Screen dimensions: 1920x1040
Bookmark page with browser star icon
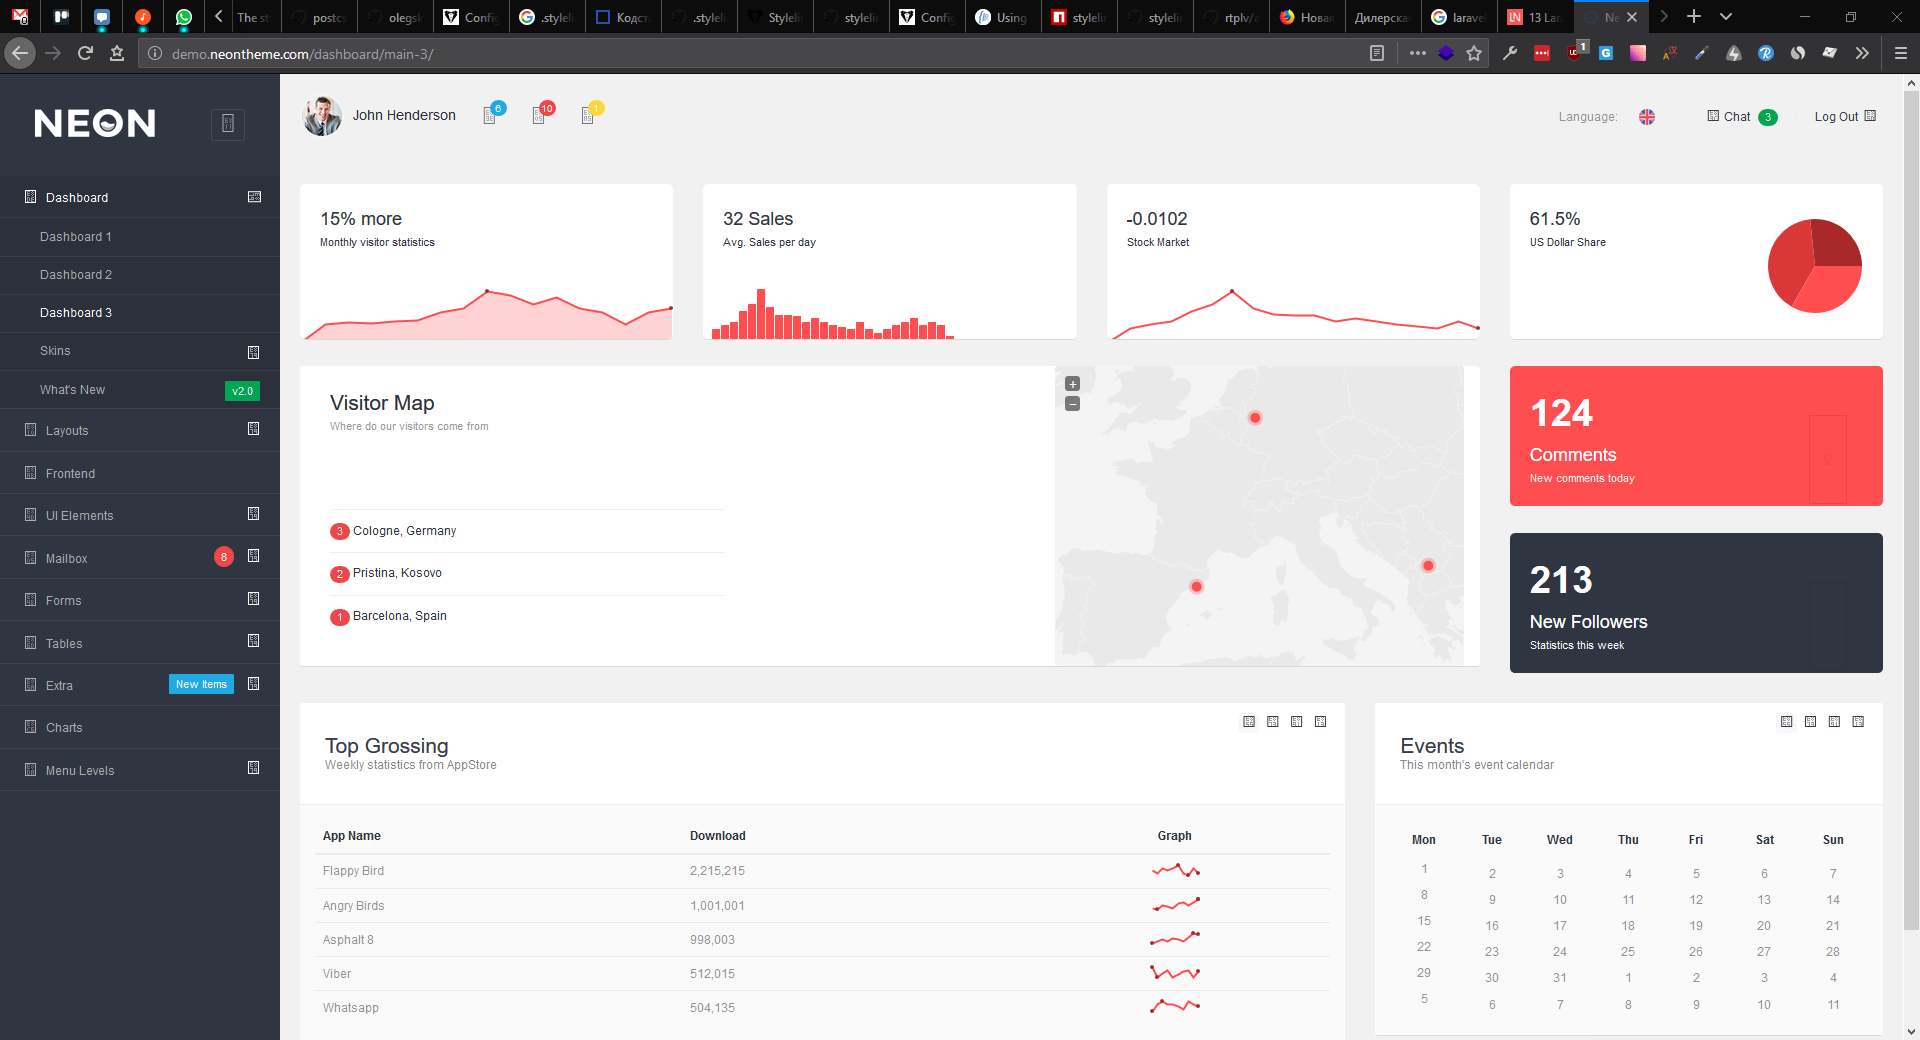(1474, 54)
